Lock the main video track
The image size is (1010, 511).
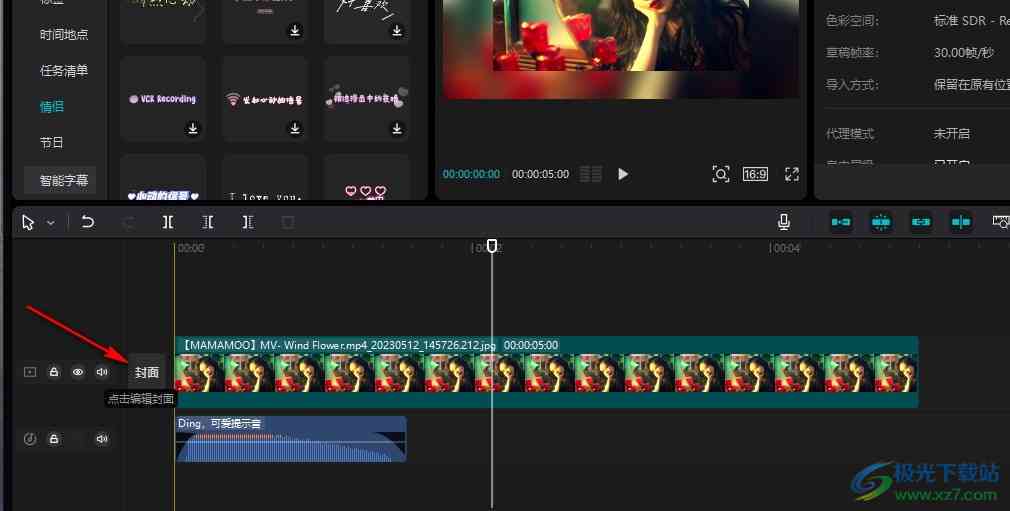click(54, 372)
